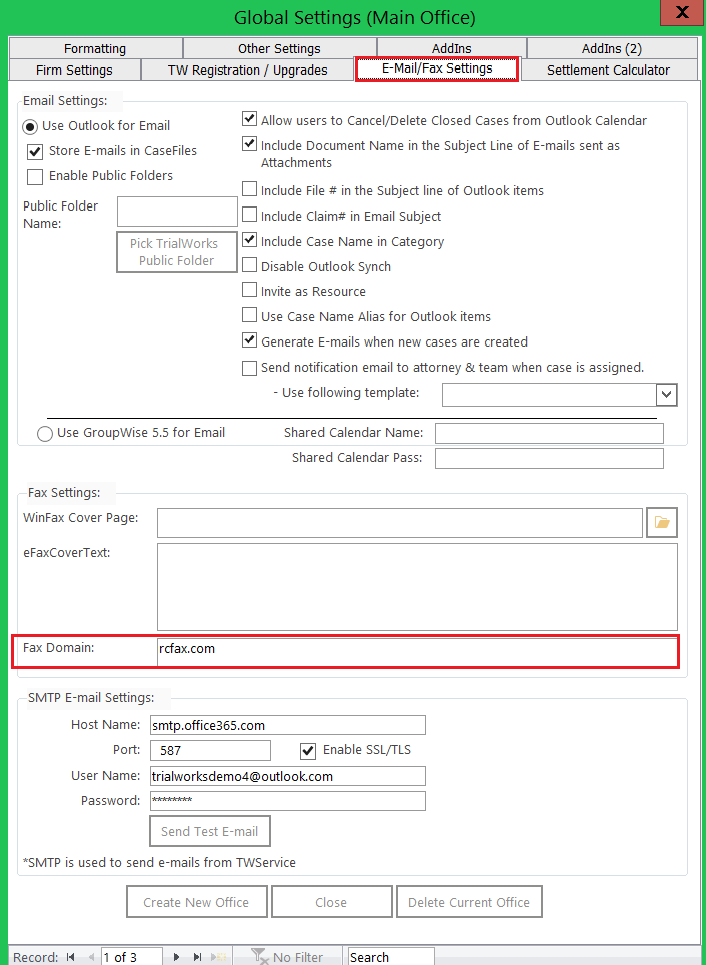This screenshot has width=706, height=965.
Task: Check Disable Outlook Synch option
Action: 249,265
